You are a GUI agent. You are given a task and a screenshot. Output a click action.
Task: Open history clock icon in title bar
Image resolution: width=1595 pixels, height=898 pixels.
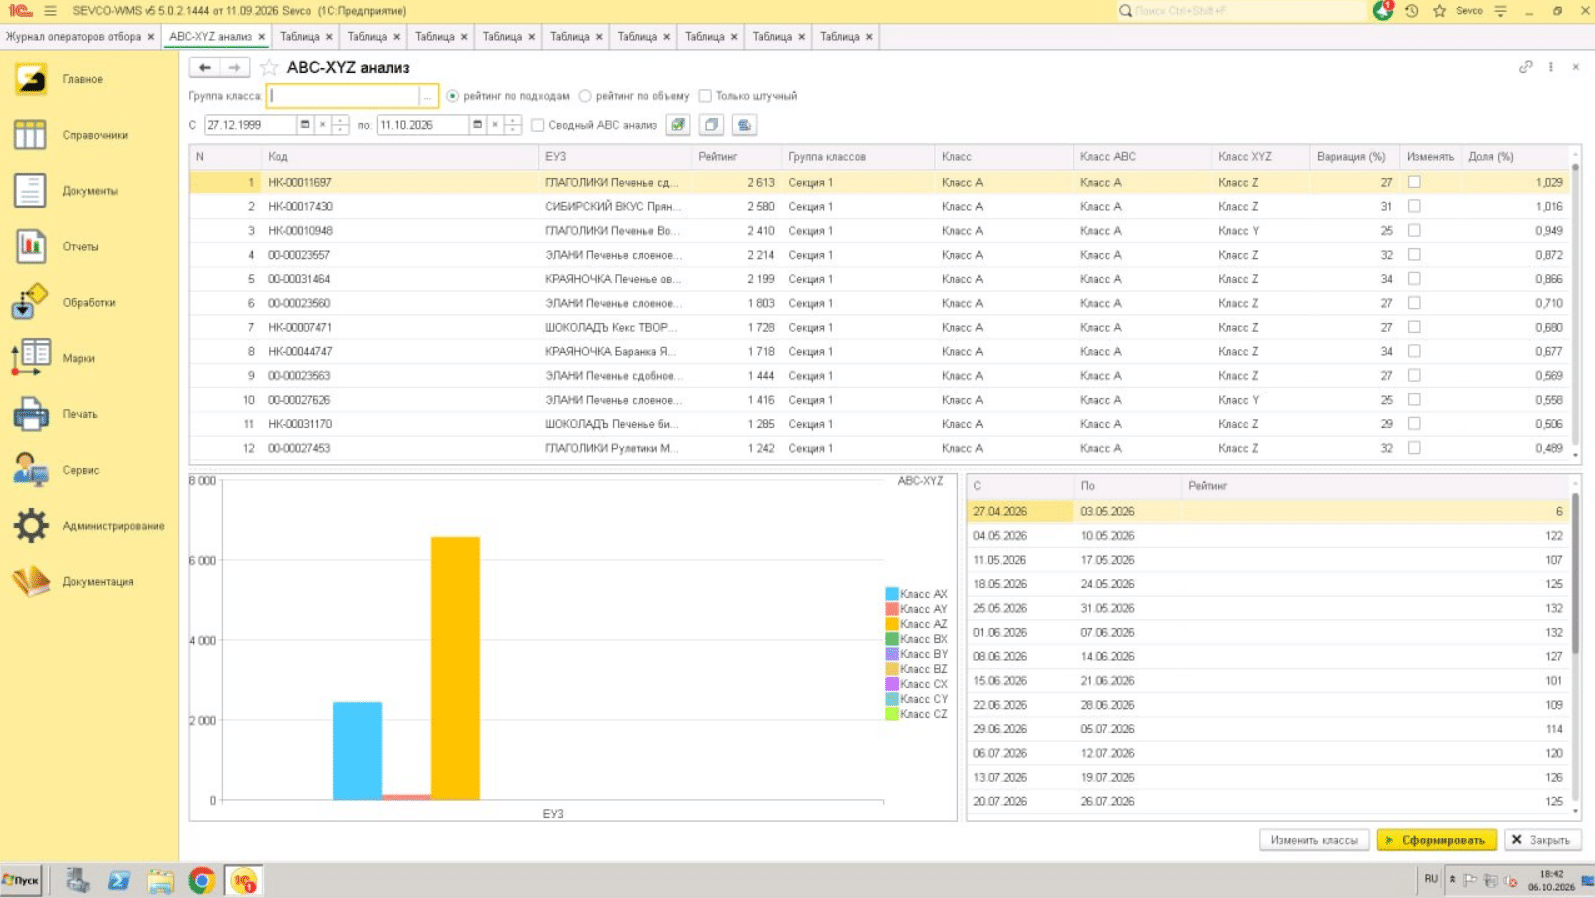[1411, 11]
